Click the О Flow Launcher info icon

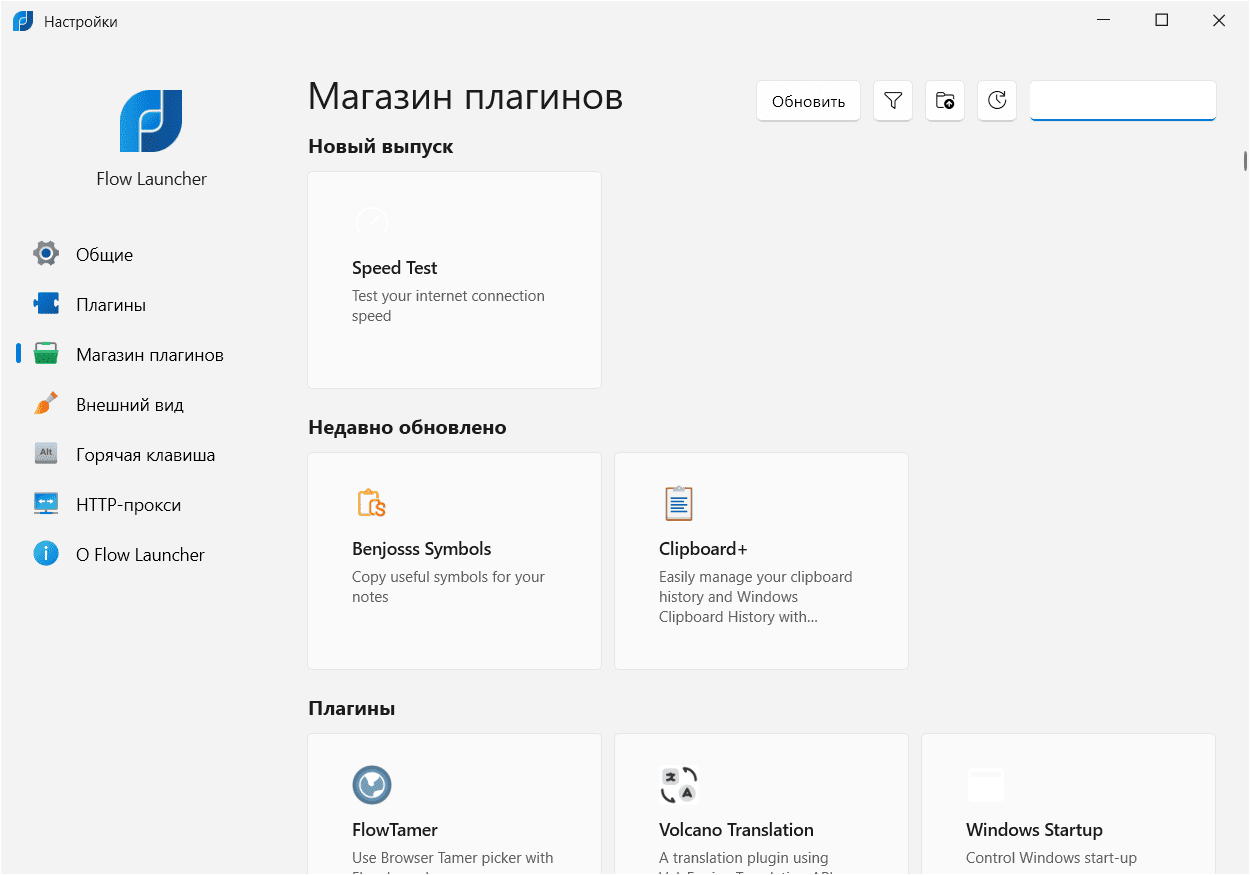click(46, 554)
